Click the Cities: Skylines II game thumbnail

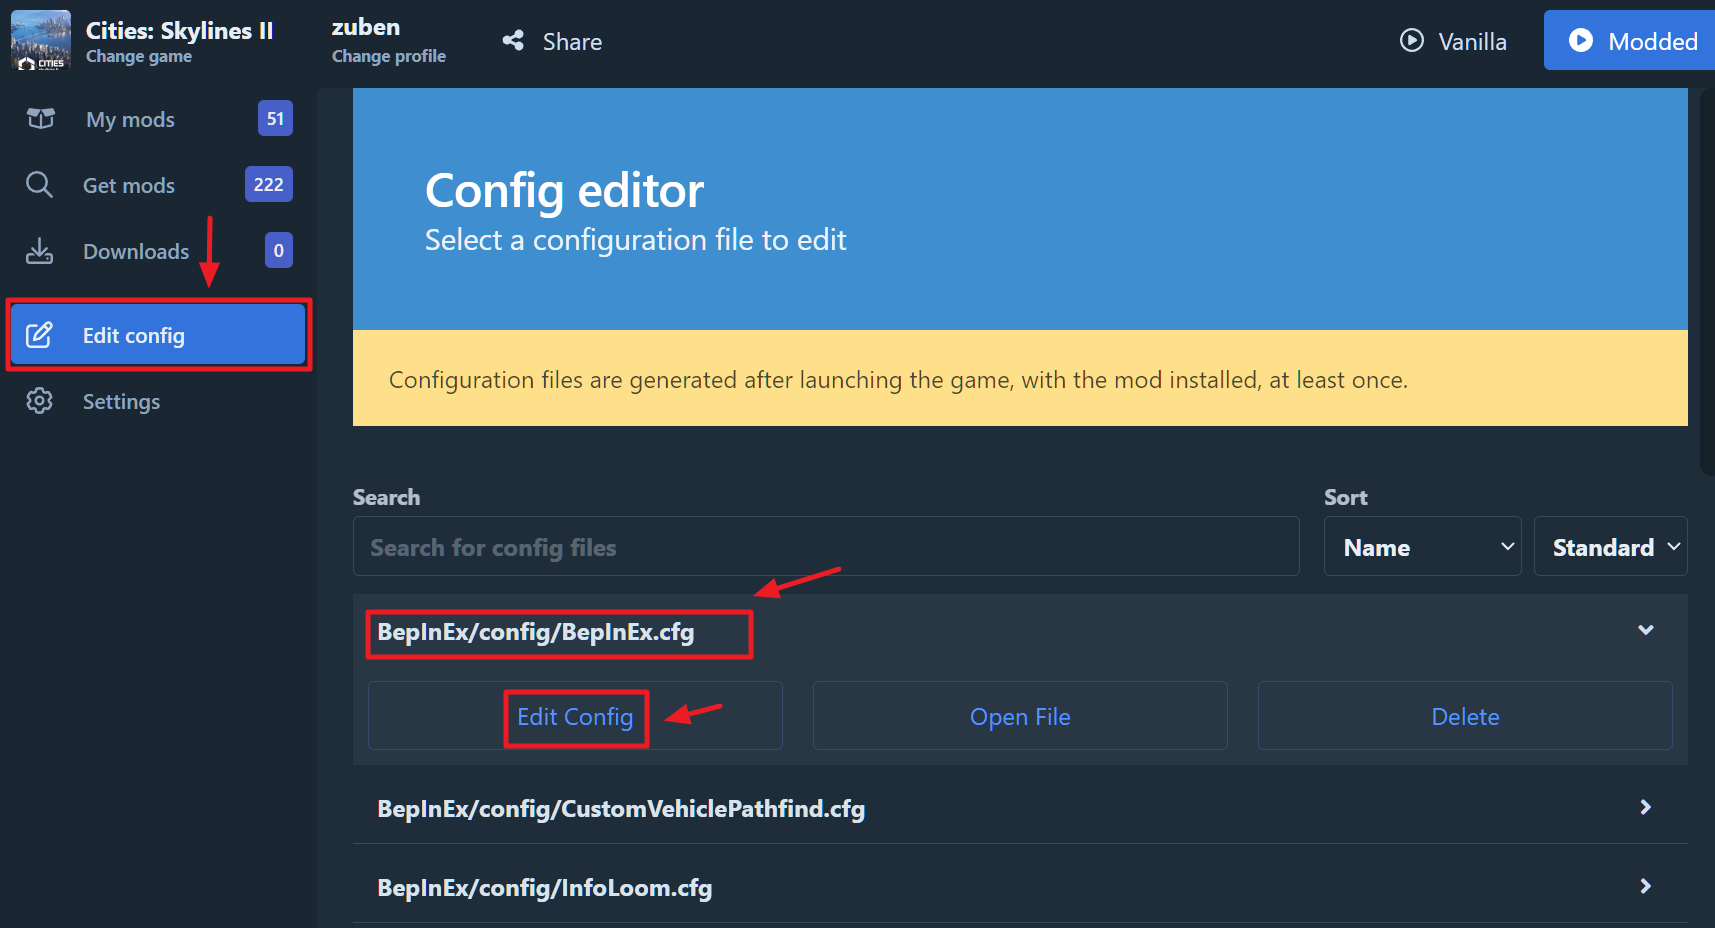(x=41, y=40)
